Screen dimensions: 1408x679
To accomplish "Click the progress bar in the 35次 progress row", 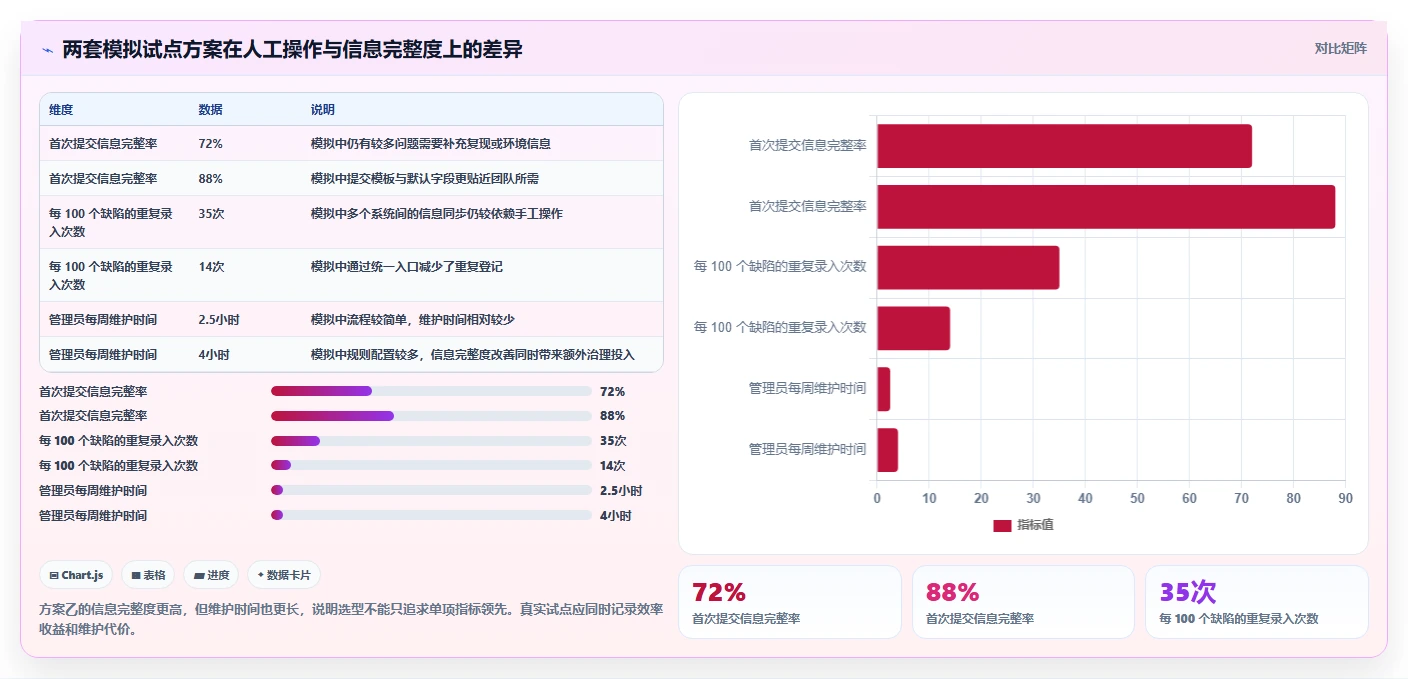I will point(431,441).
